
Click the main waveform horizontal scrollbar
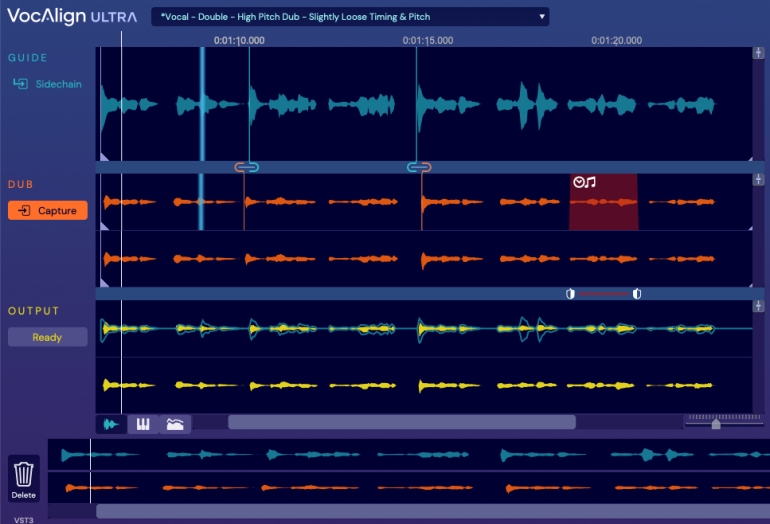point(400,423)
